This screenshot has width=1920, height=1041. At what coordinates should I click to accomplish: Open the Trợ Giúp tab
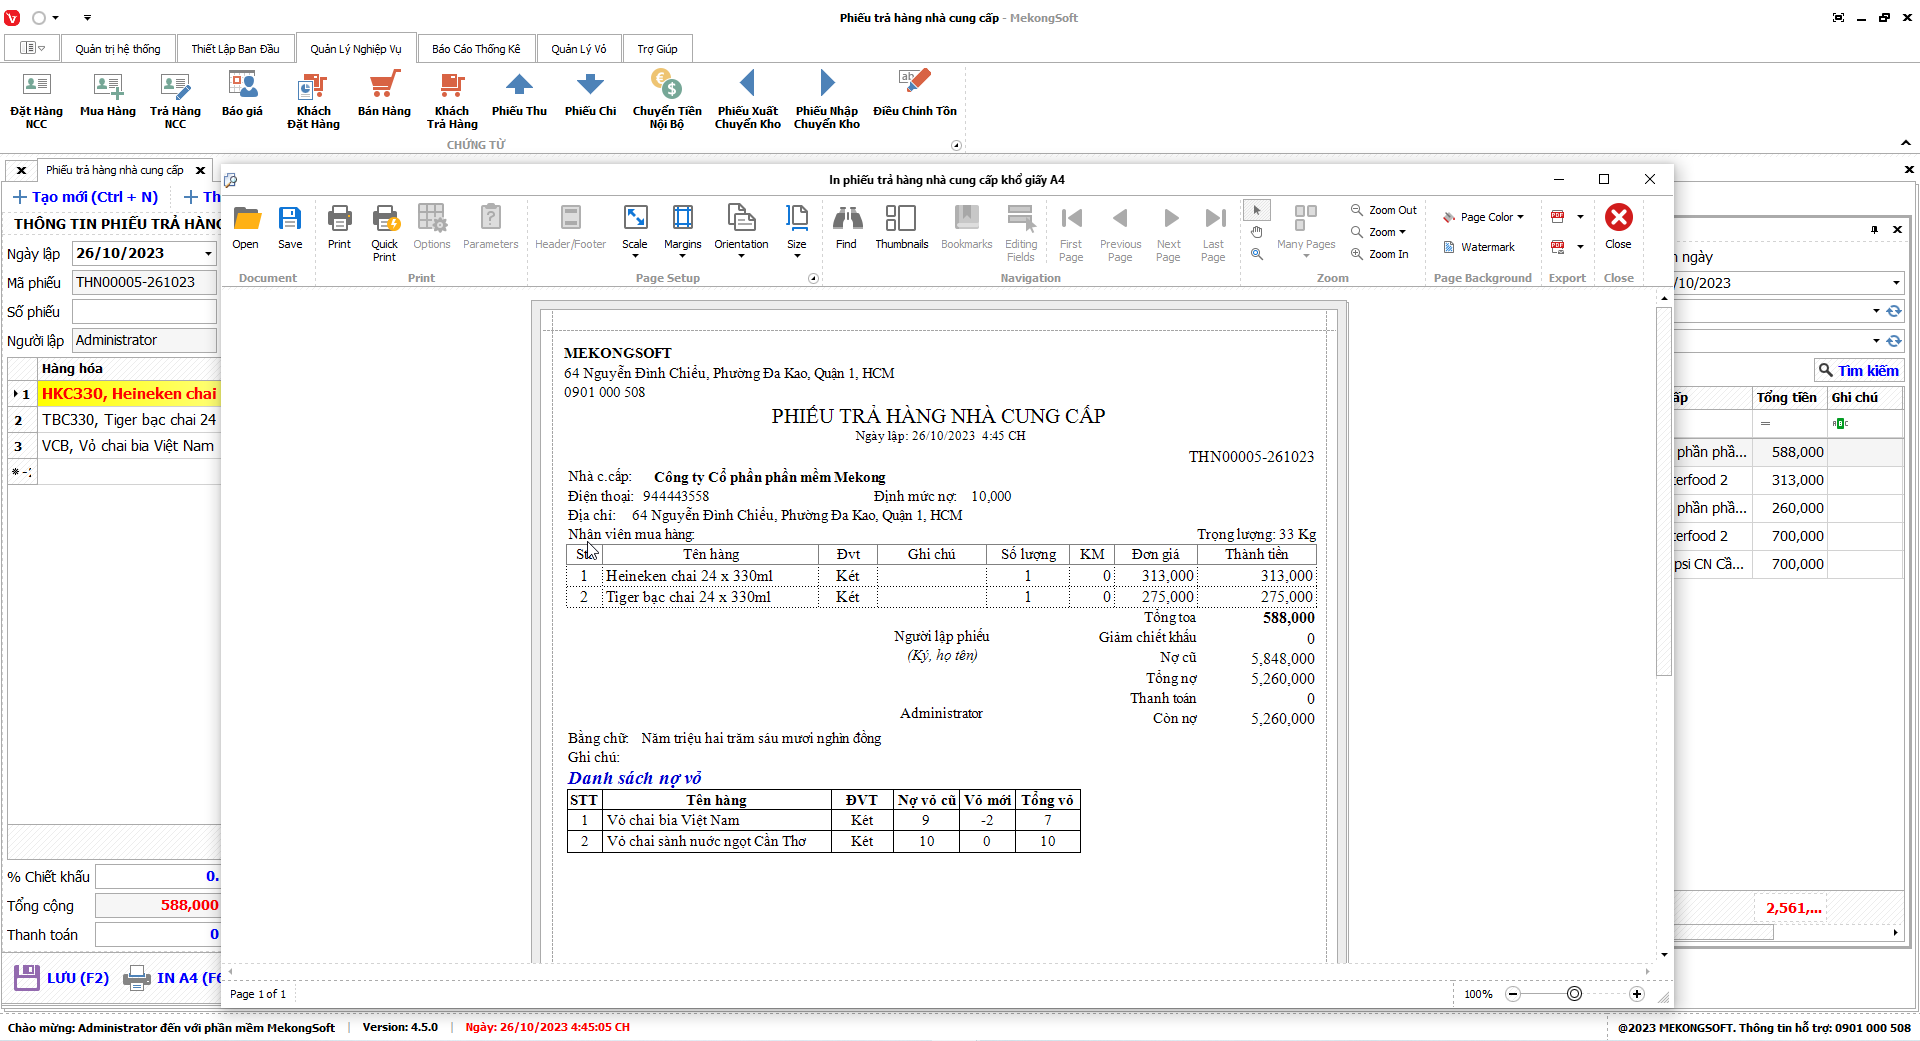click(x=657, y=49)
